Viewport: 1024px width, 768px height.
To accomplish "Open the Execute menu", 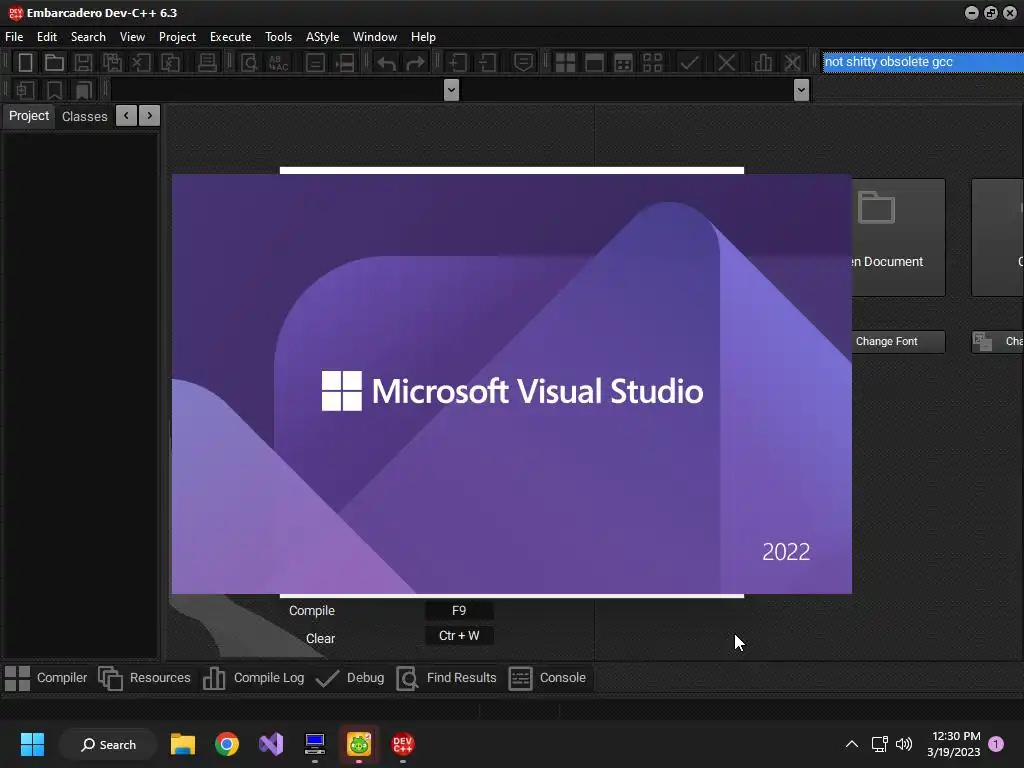I will tap(231, 37).
